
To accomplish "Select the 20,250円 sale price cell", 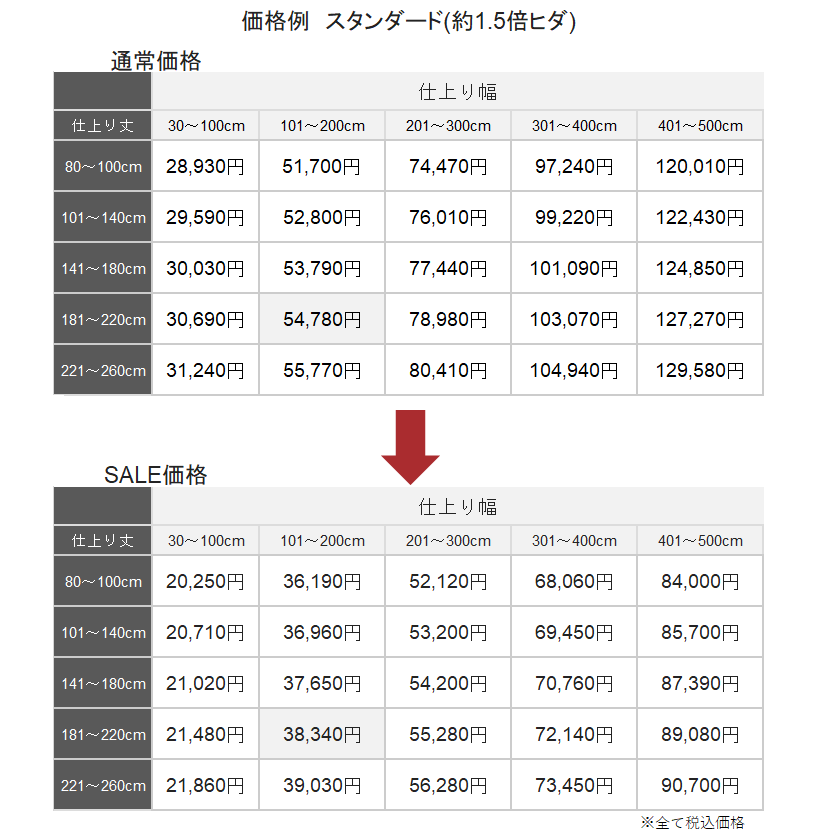I will 205,581.
